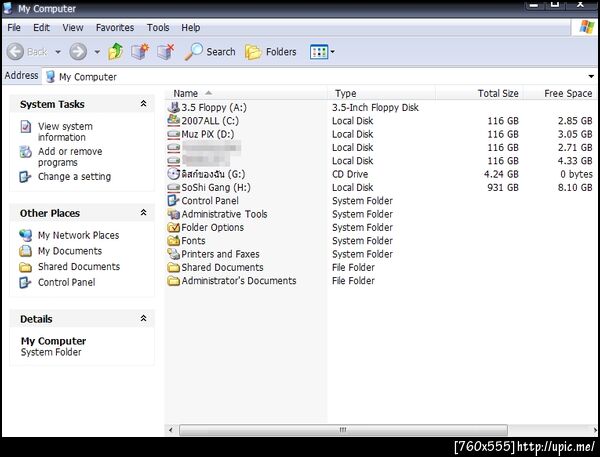Screen dimensions: 600x457
Task: Select Administrator's Documents folder icon
Action: pos(173,281)
